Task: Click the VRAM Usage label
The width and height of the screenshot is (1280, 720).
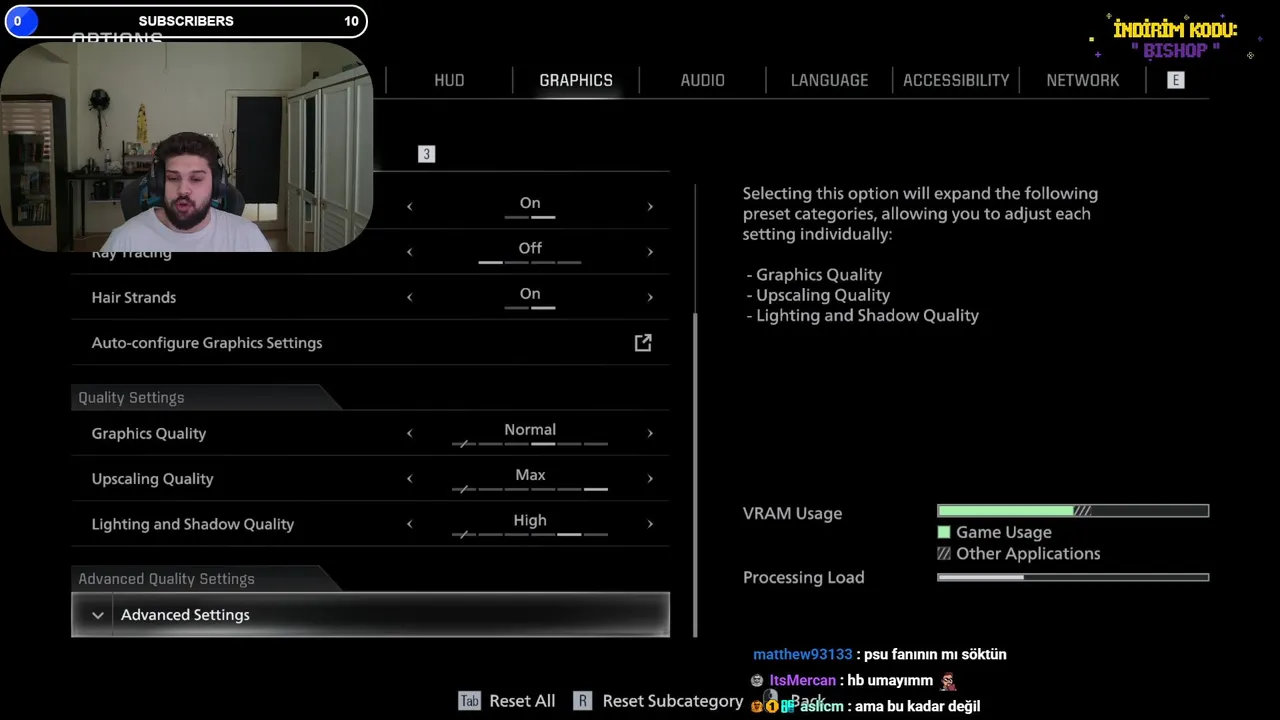Action: (792, 513)
